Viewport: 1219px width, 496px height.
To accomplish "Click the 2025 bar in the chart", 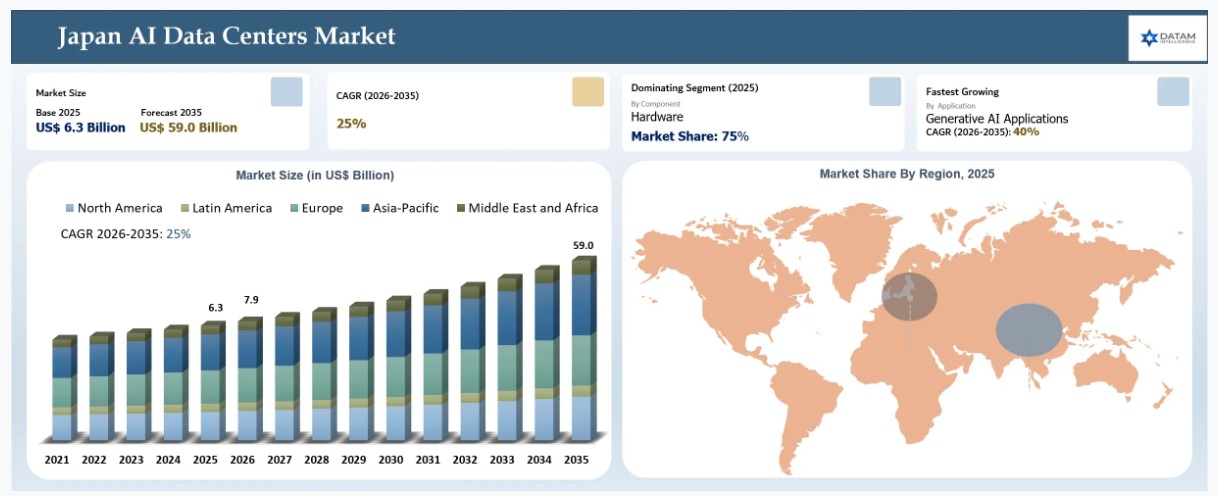I will click(213, 382).
